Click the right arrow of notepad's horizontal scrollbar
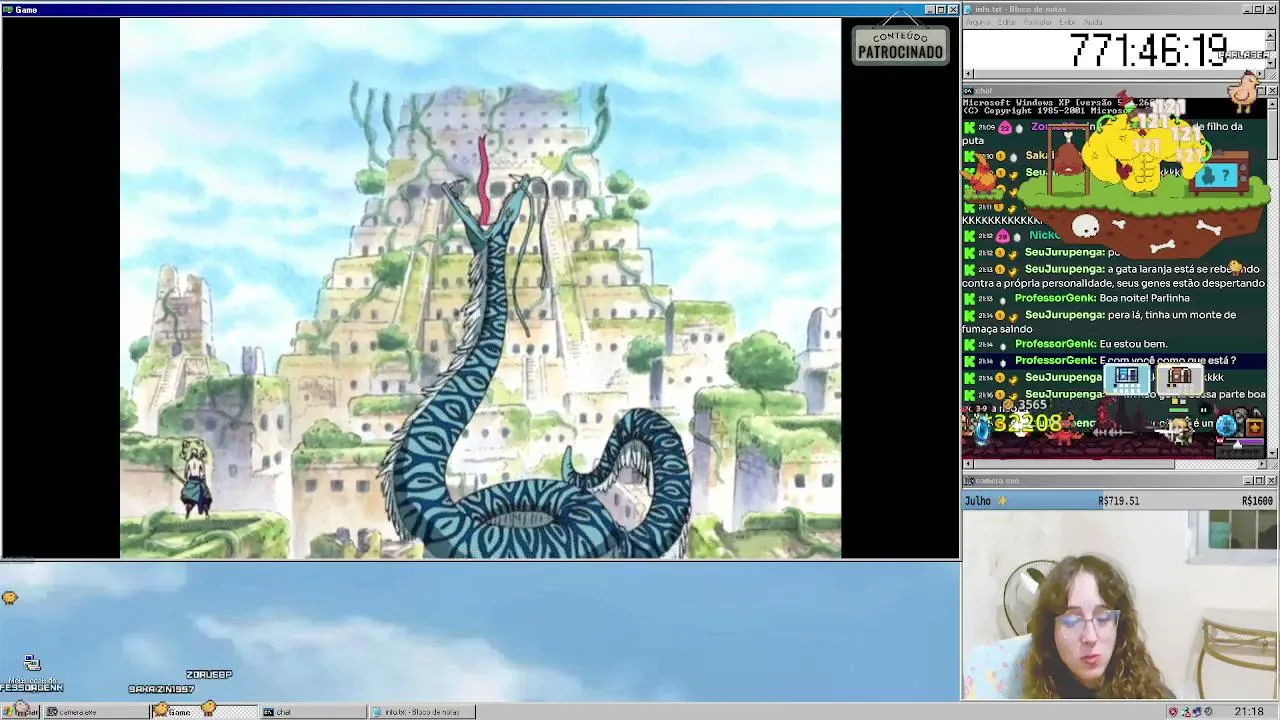Screen dimensions: 1280x720 click(1260, 74)
